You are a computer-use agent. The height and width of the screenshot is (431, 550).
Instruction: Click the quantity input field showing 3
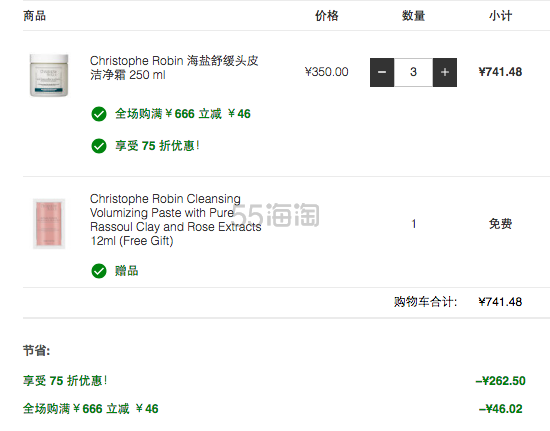tap(413, 72)
